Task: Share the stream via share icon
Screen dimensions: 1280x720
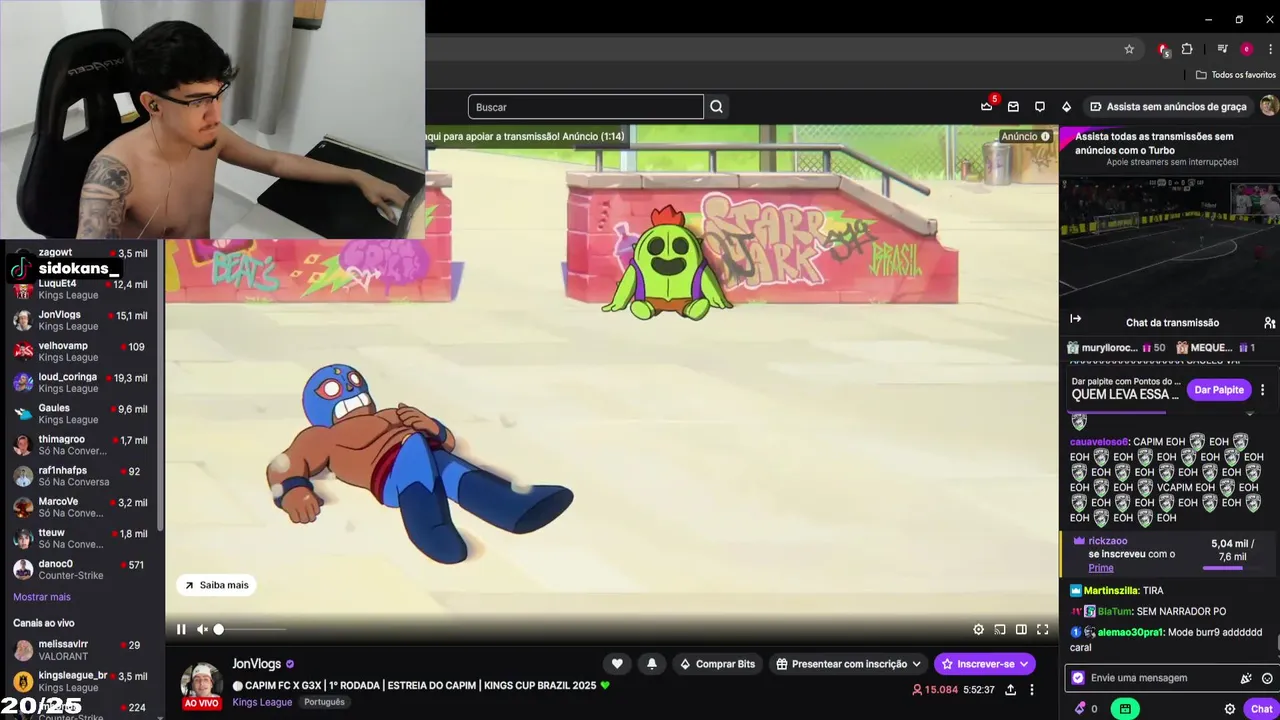Action: [1011, 689]
